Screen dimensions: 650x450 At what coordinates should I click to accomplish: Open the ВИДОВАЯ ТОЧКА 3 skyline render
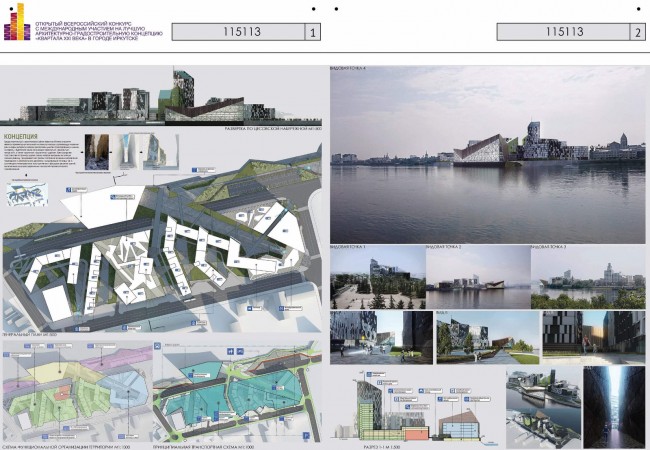click(588, 277)
